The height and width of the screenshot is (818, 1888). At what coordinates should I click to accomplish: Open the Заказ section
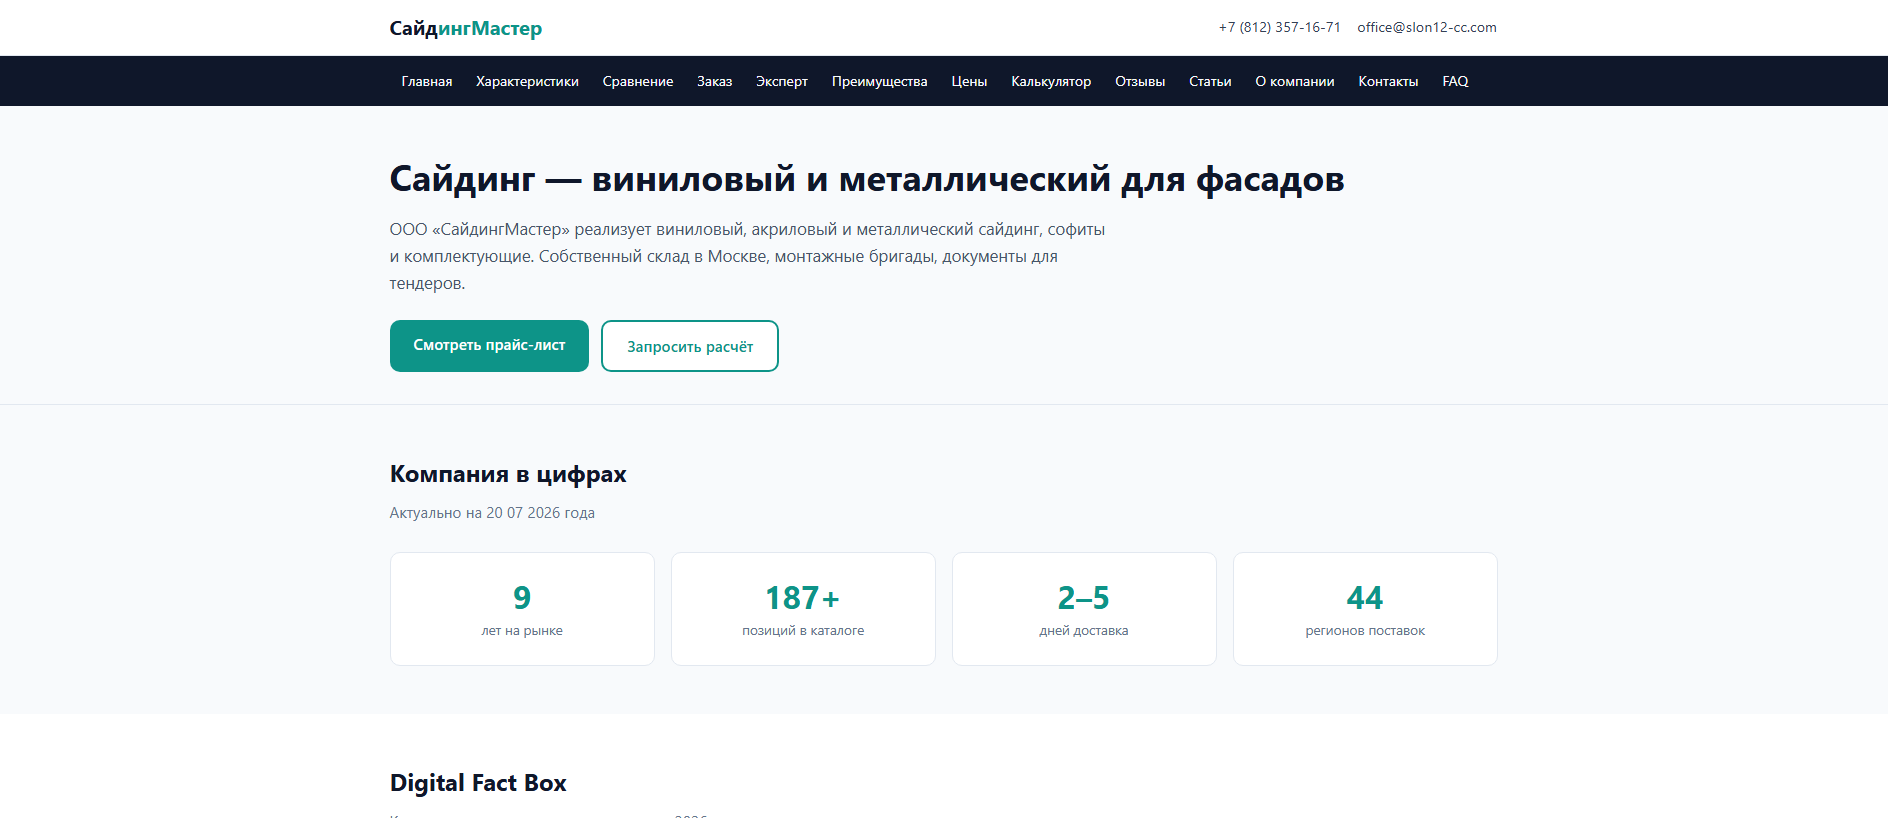click(714, 81)
